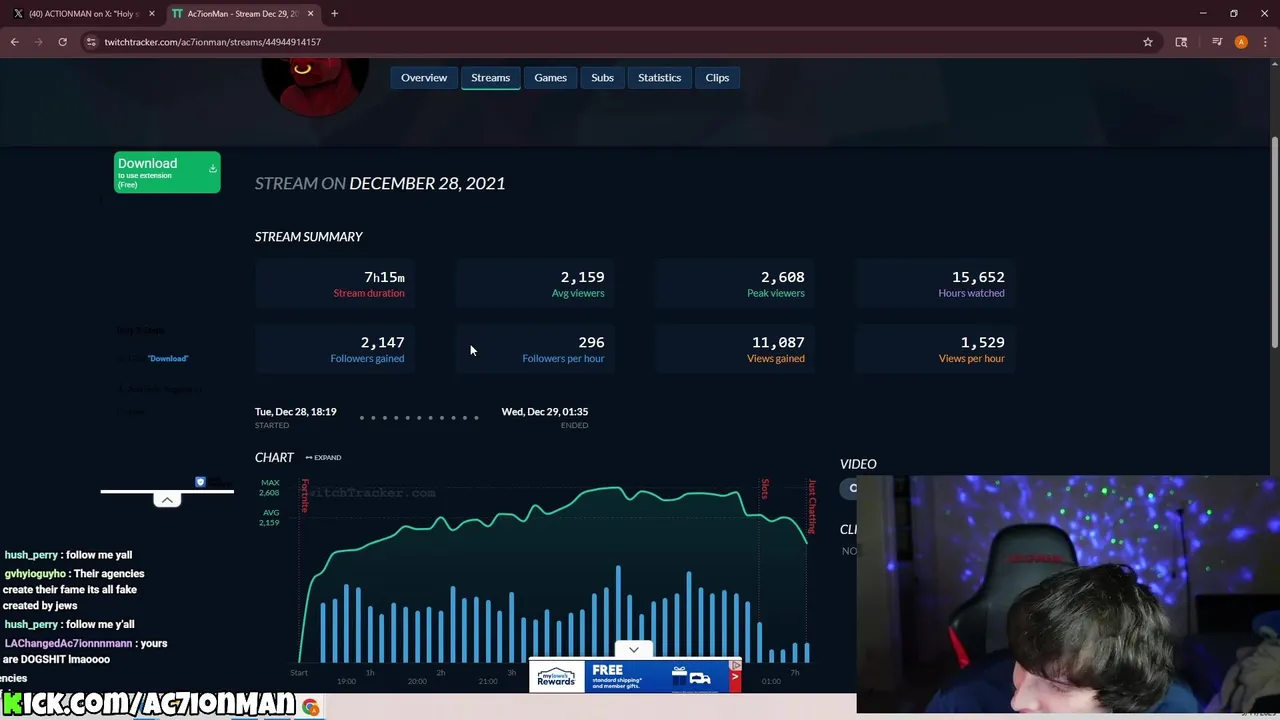This screenshot has height=720, width=1280.
Task: Click the Slots marker on the chart
Action: (765, 489)
